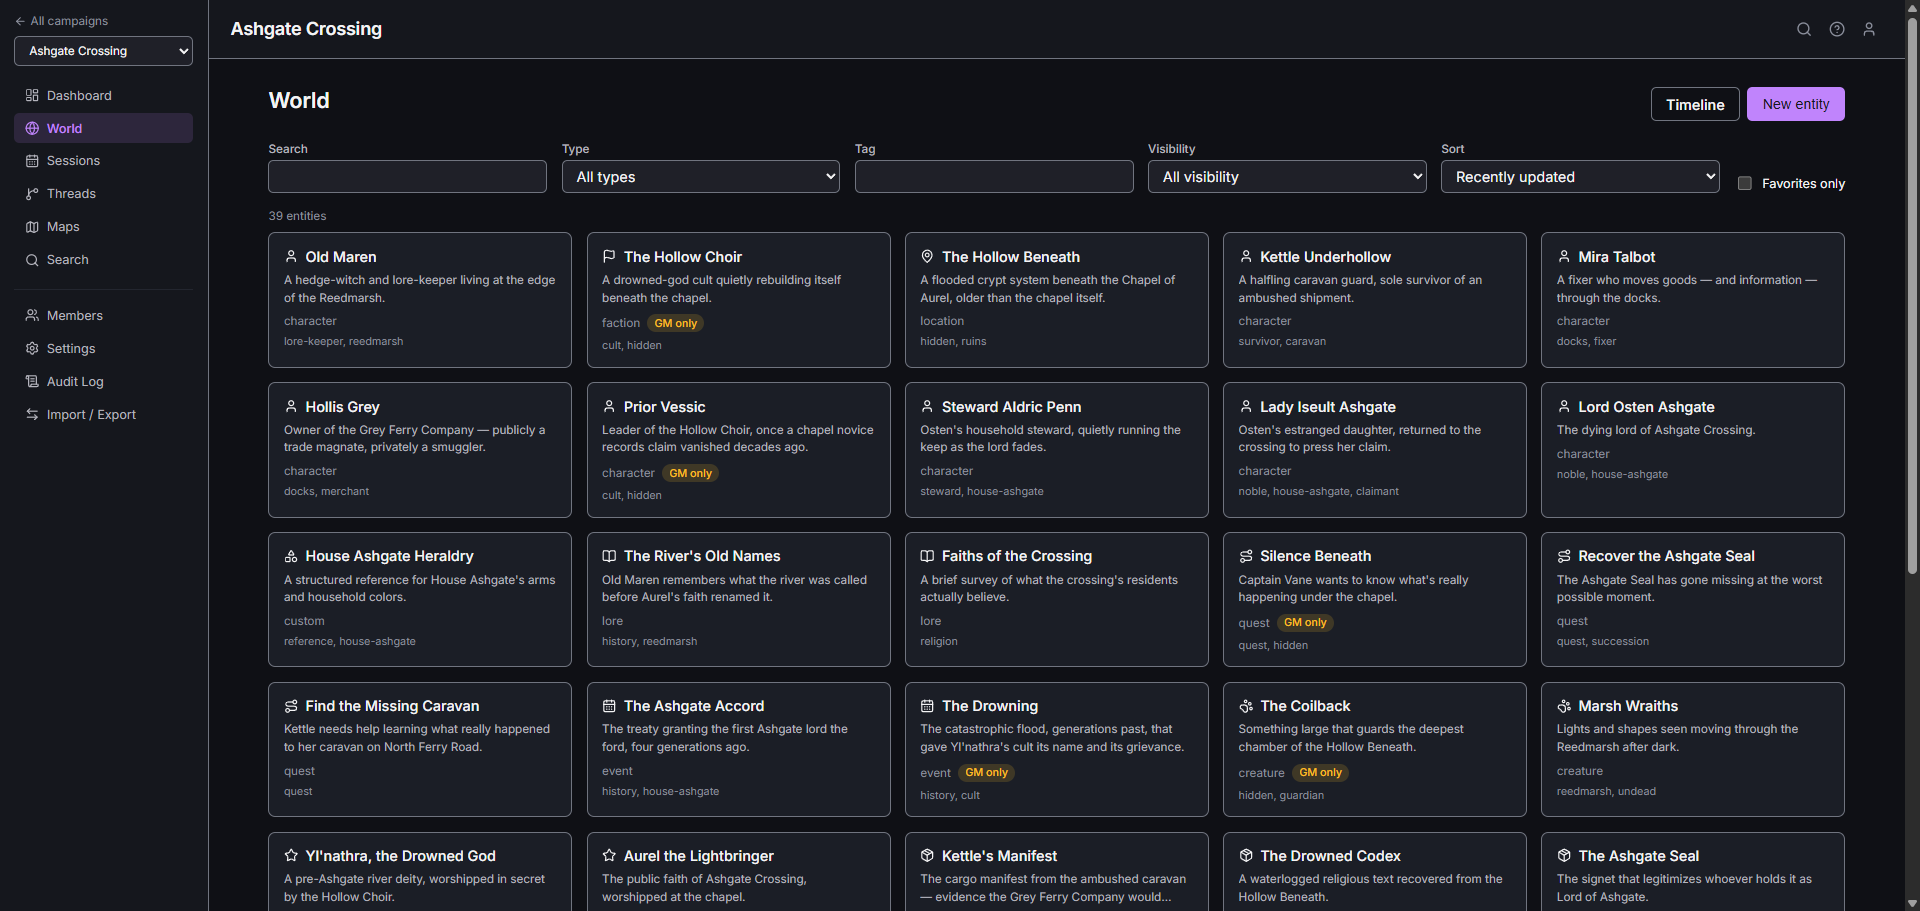Screen dimensions: 1920x911
Task: Click the Members people icon in sidebar
Action: [x=32, y=315]
